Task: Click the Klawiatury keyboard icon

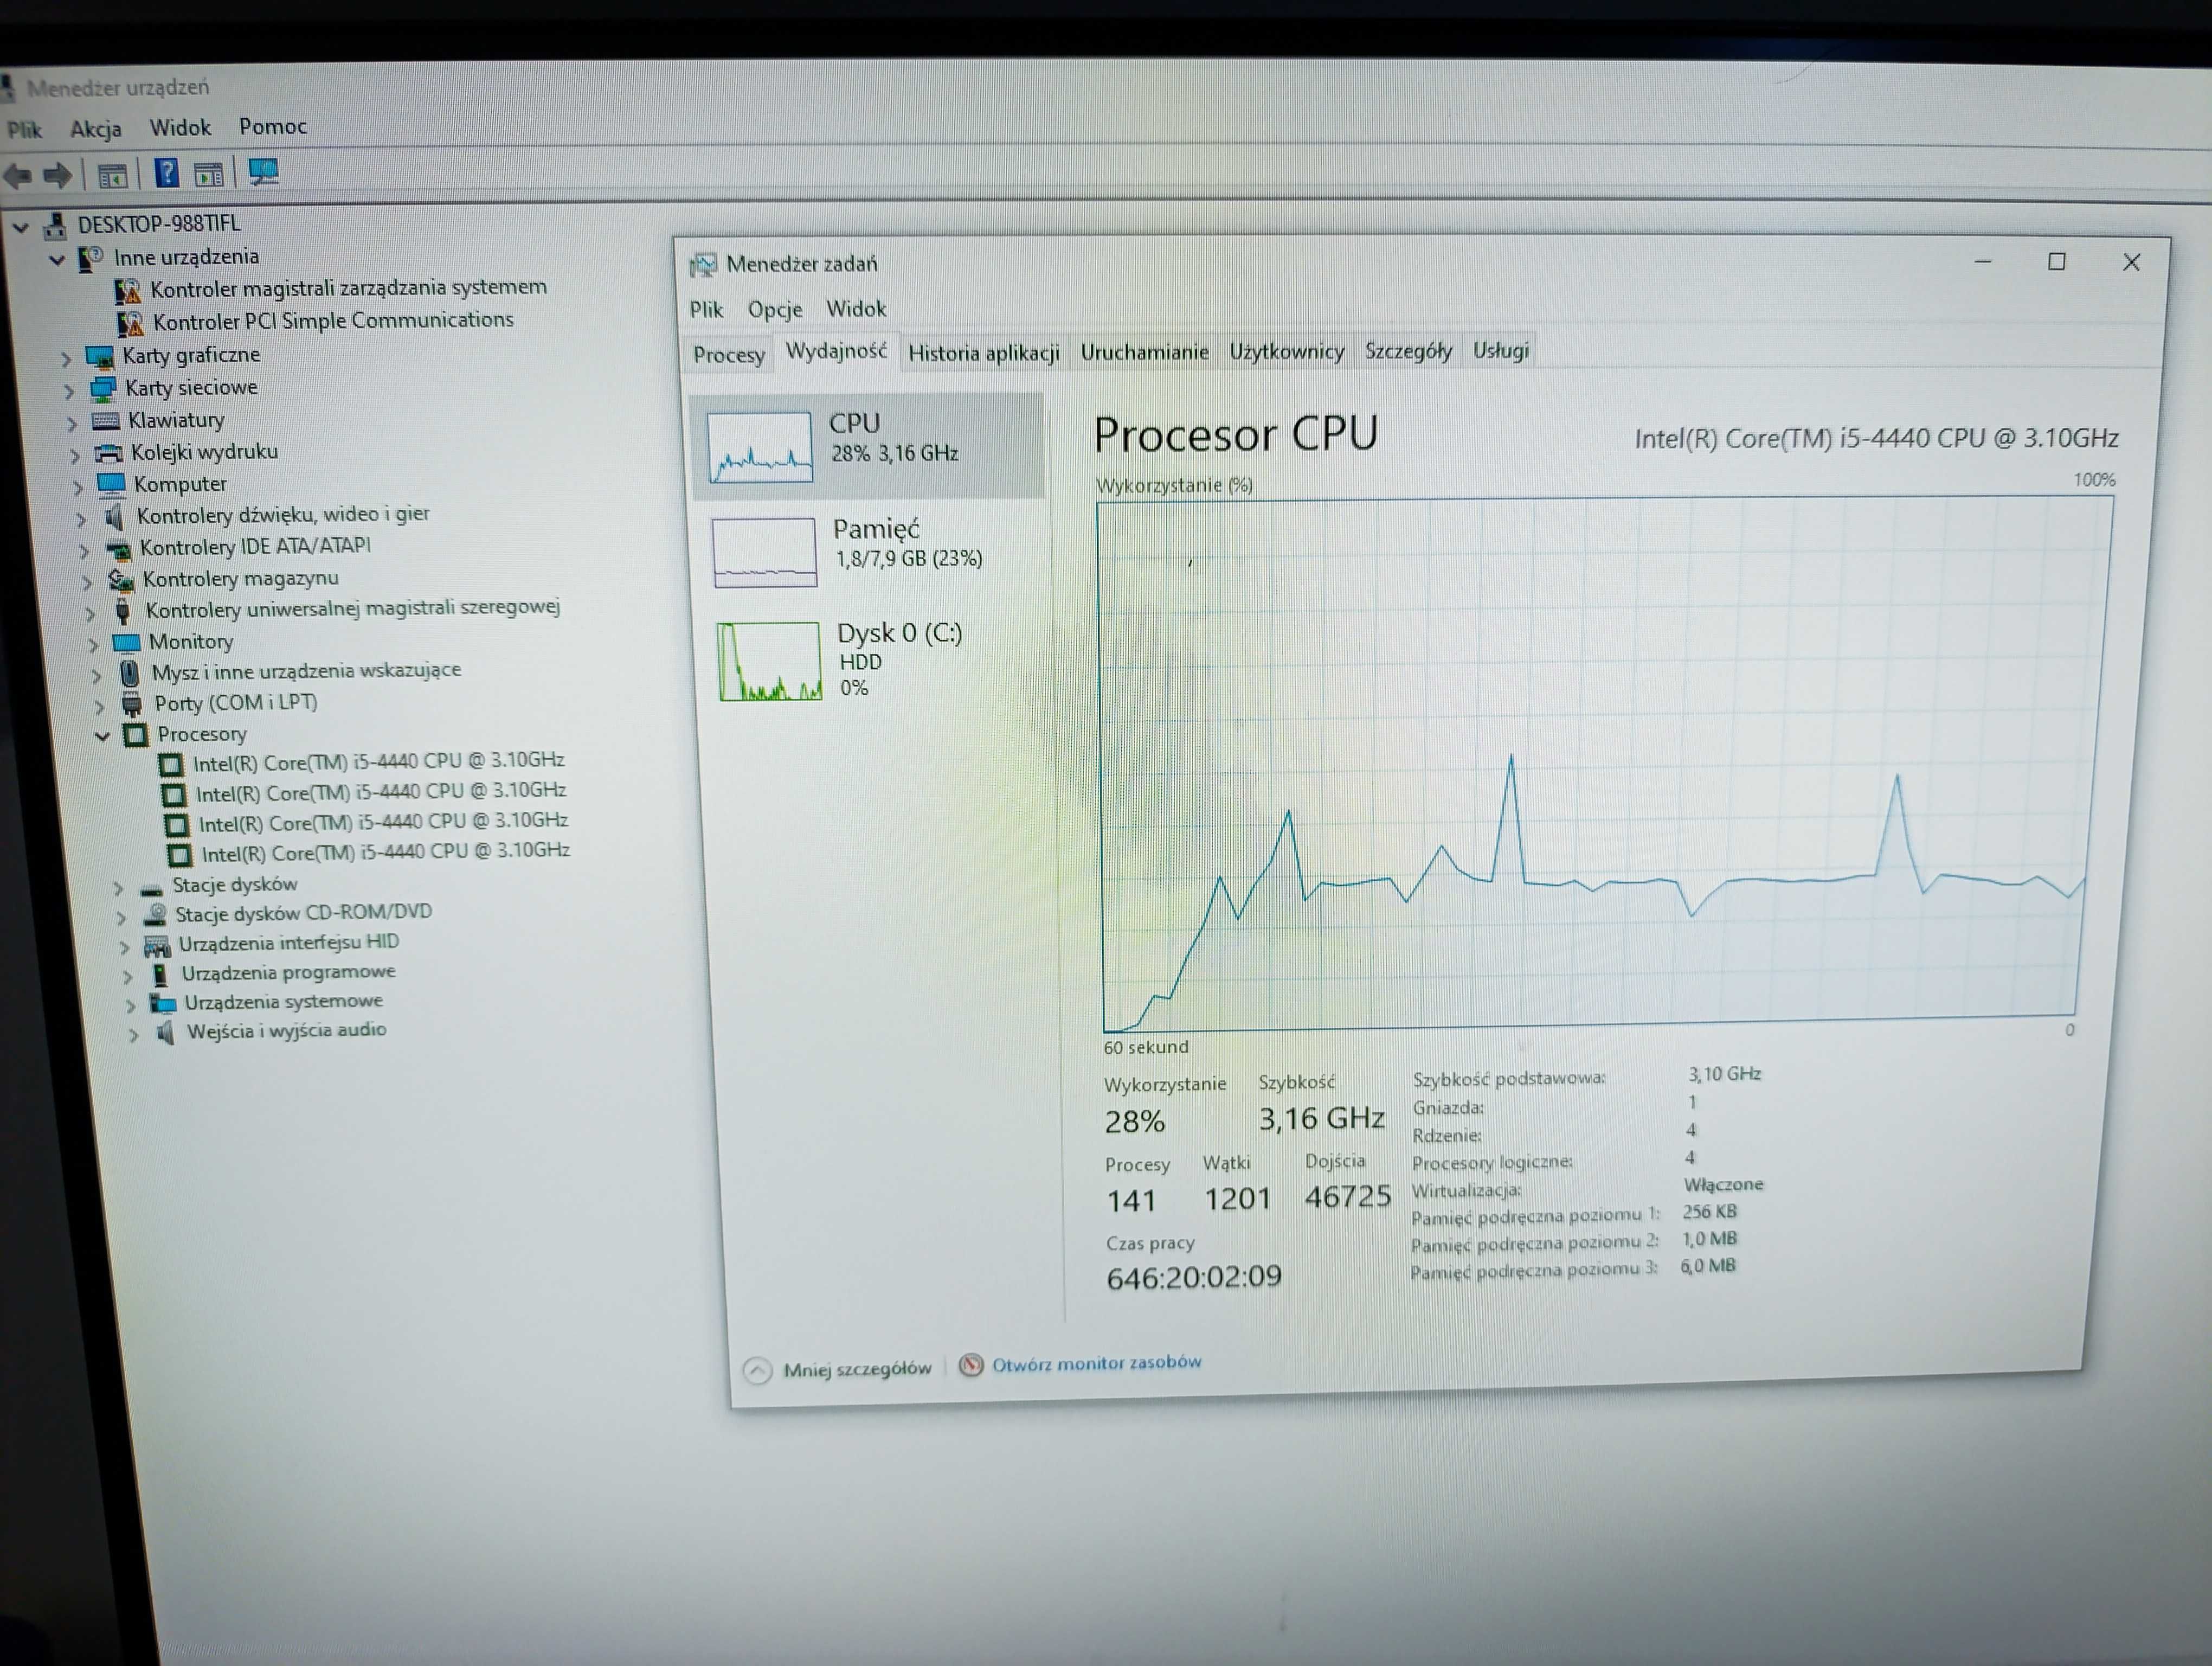Action: 106,421
